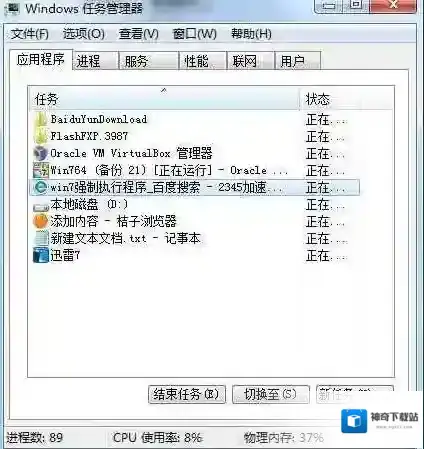Select the FlashFXP.3987 folder icon

point(41,136)
